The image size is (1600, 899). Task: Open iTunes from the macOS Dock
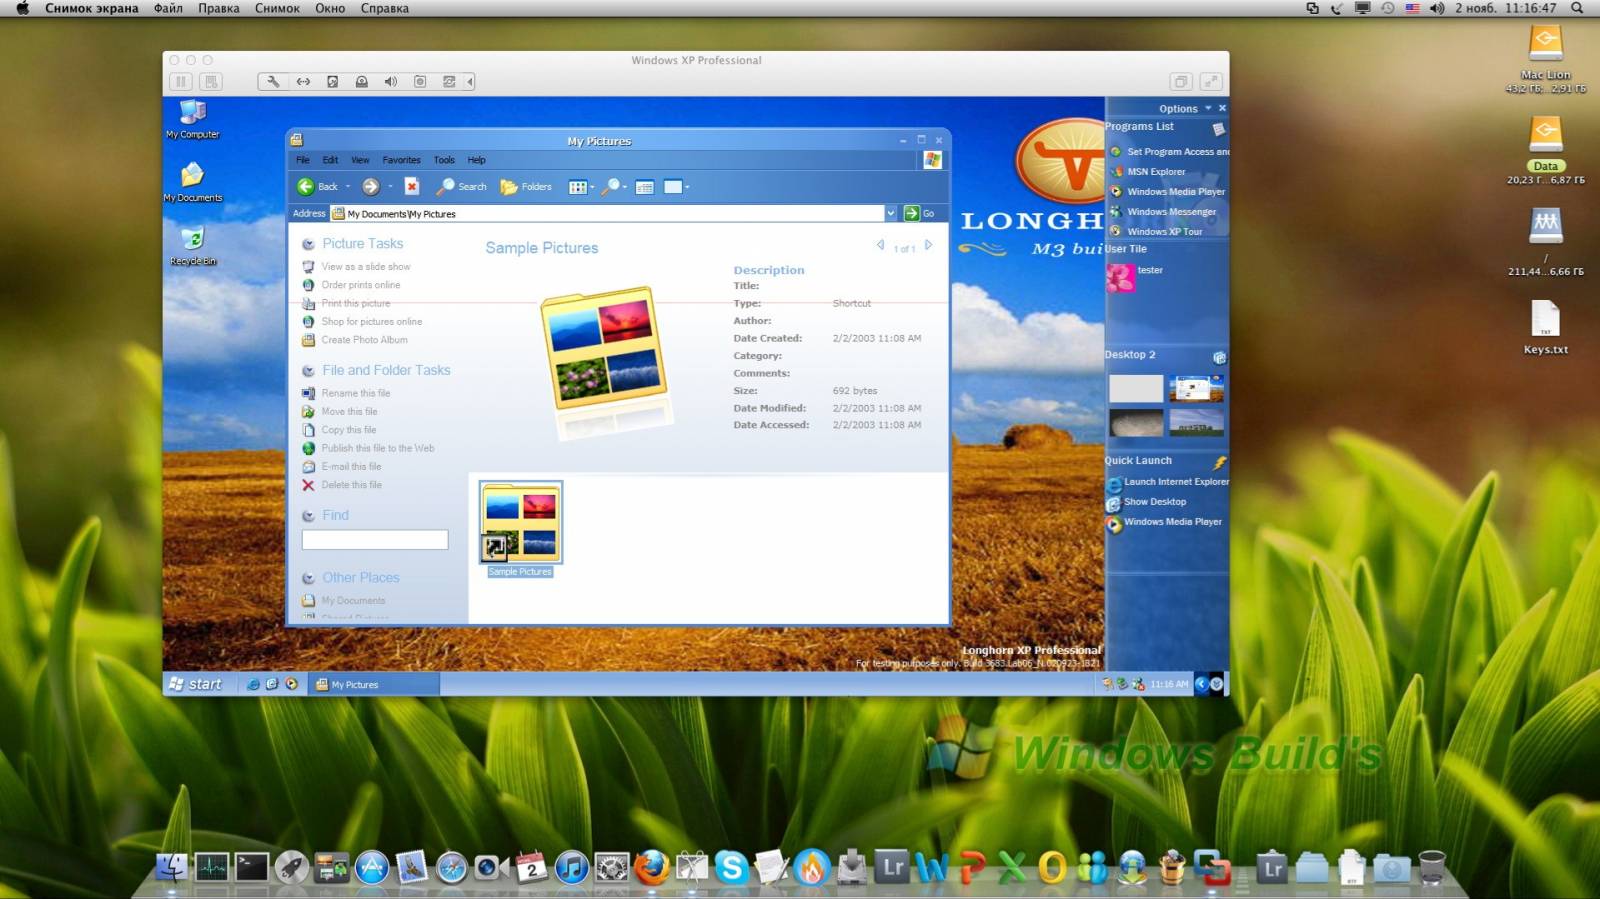pyautogui.click(x=572, y=867)
